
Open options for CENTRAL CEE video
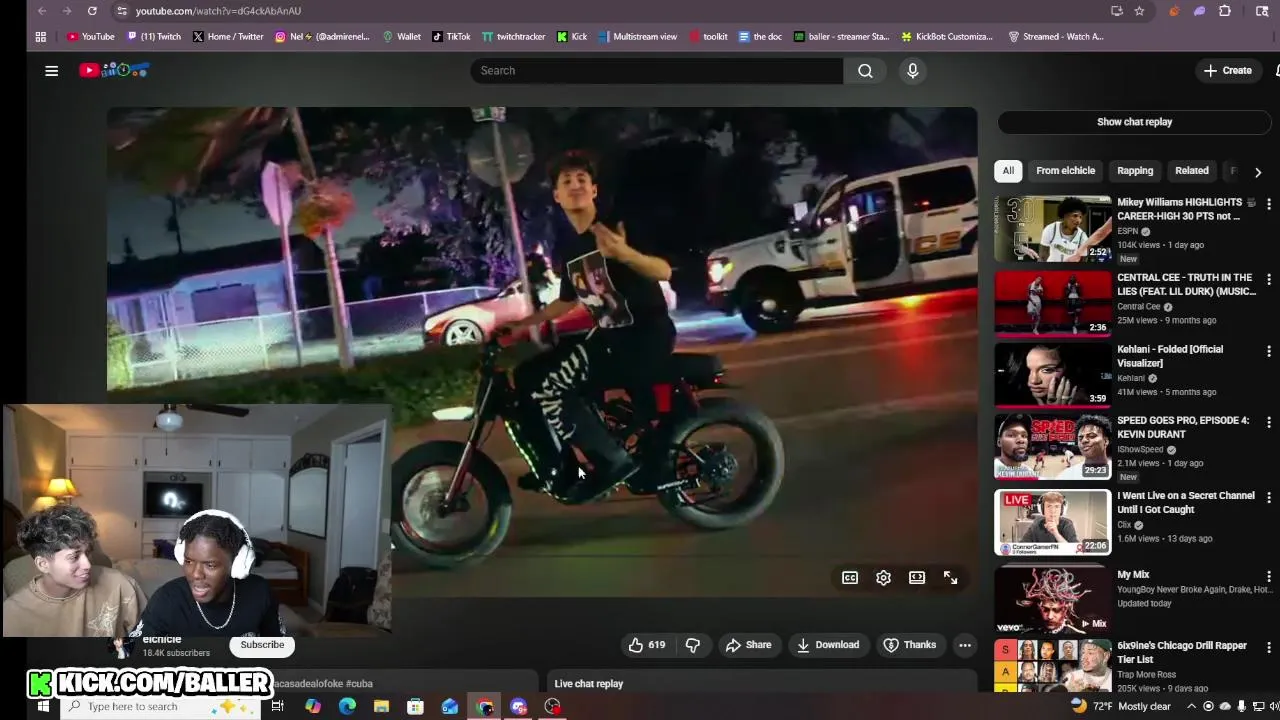click(x=1269, y=279)
